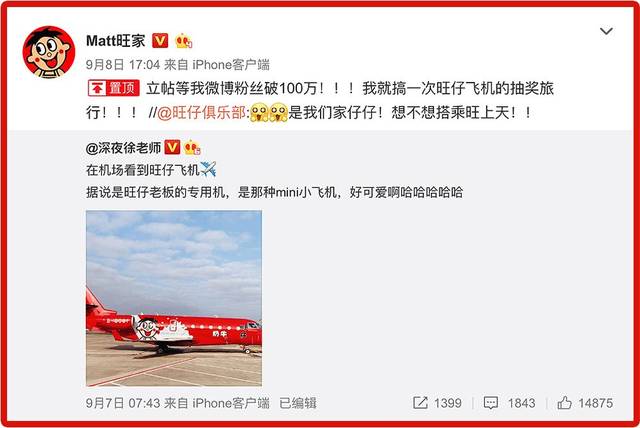Click the orange V badge beside Matt旺家
Viewport: 640px width, 428px height.
160,41
